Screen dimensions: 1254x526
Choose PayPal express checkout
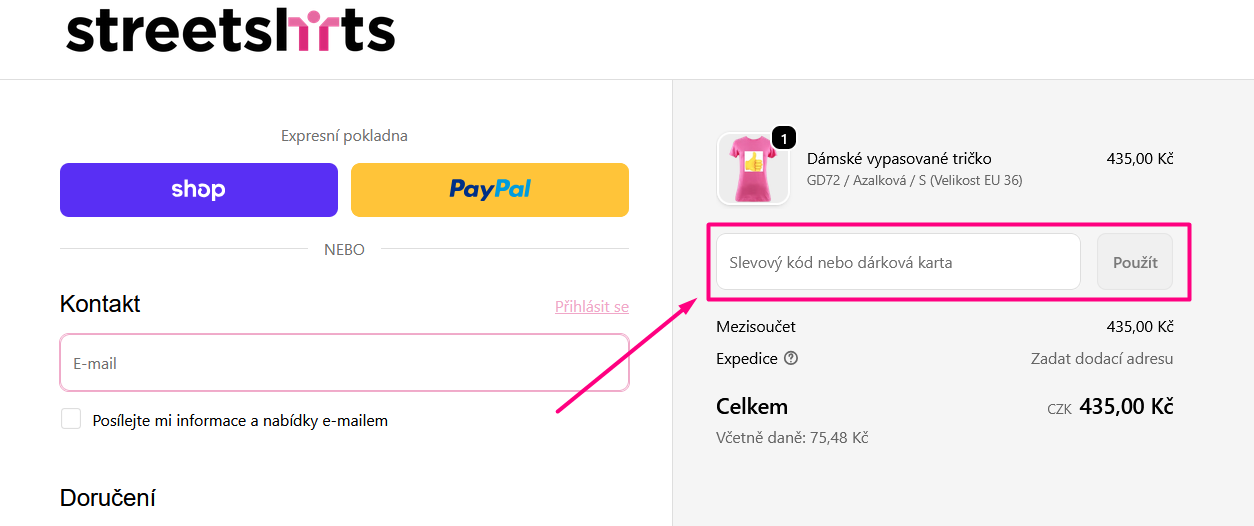pyautogui.click(x=490, y=190)
